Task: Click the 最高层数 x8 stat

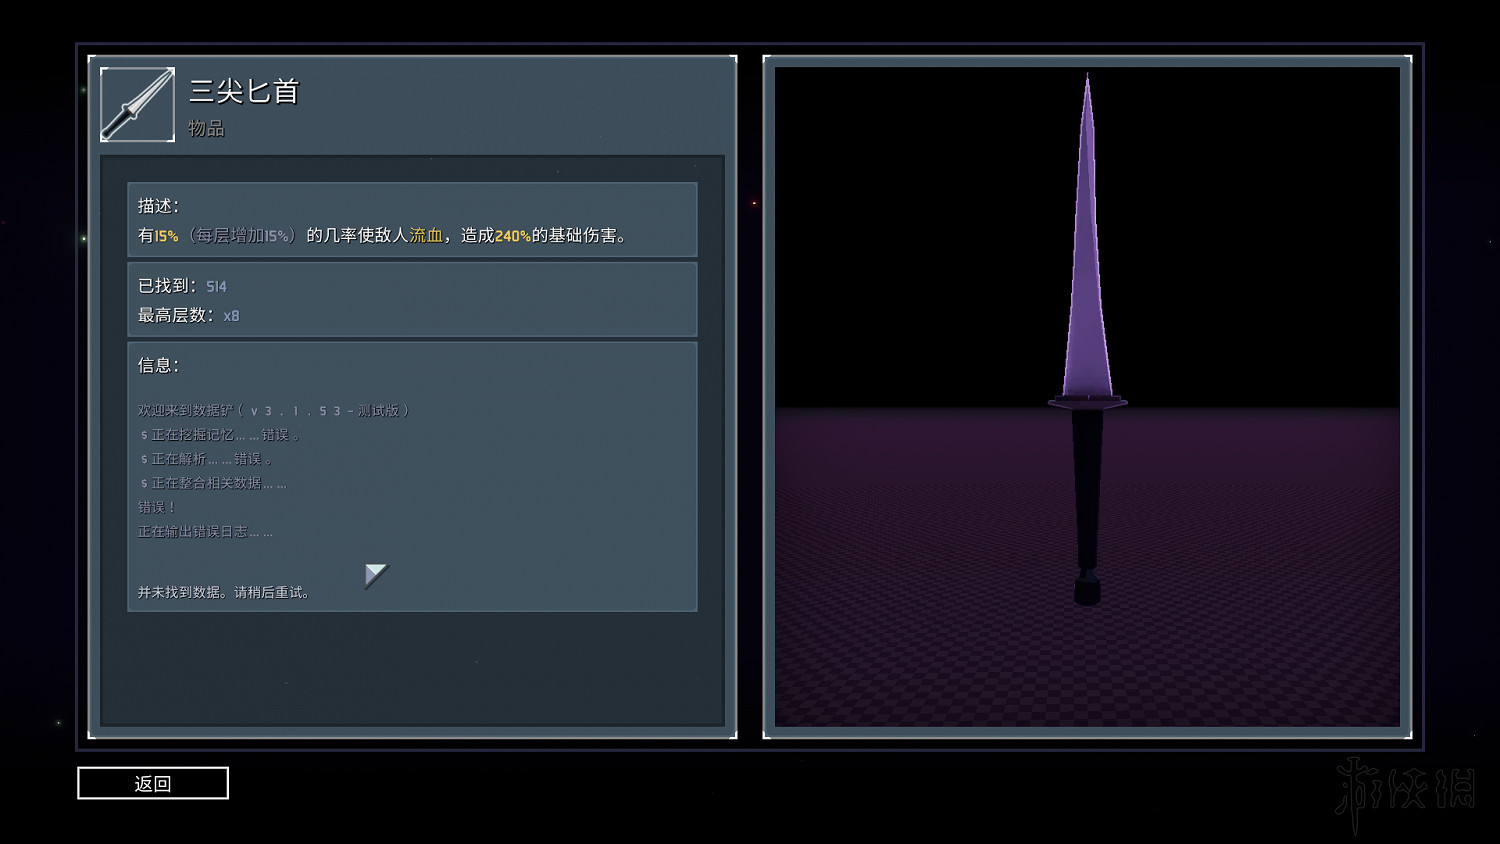Action: coord(188,315)
